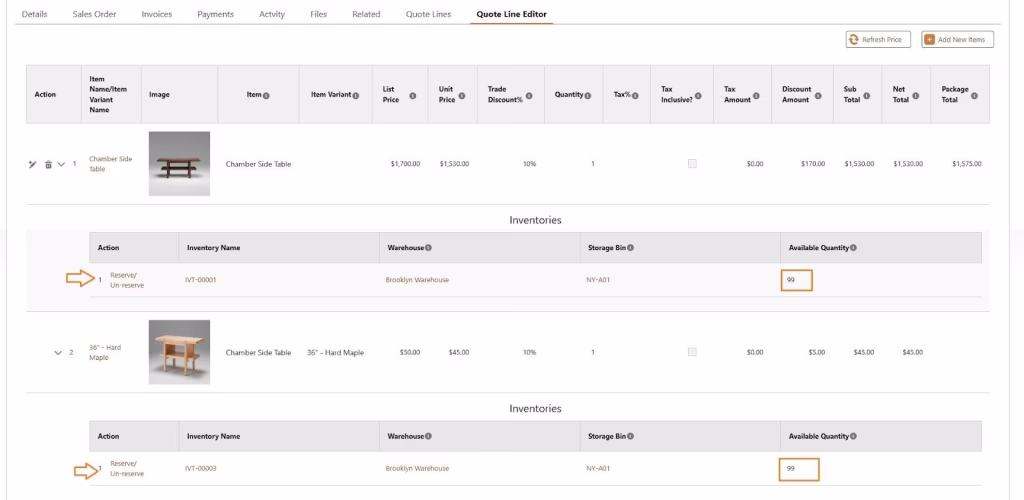
Task: Click the info icon next to Item Variant
Action: [356, 95]
